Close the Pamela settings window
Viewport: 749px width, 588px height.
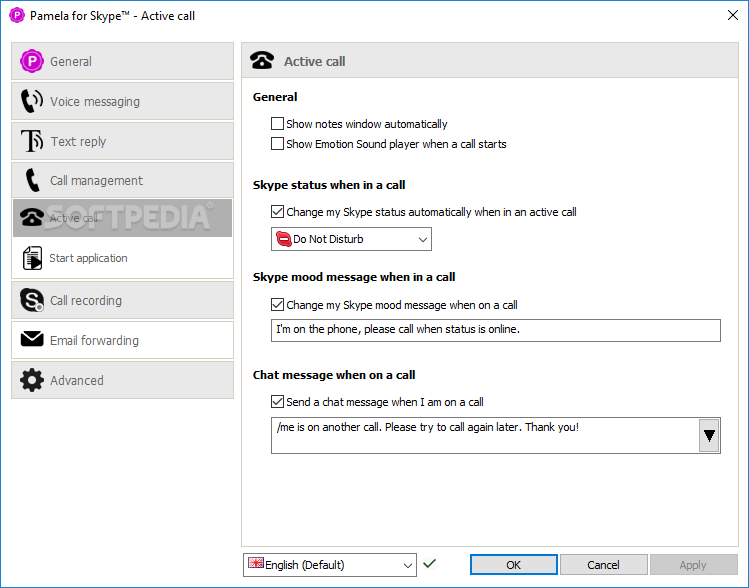(733, 15)
